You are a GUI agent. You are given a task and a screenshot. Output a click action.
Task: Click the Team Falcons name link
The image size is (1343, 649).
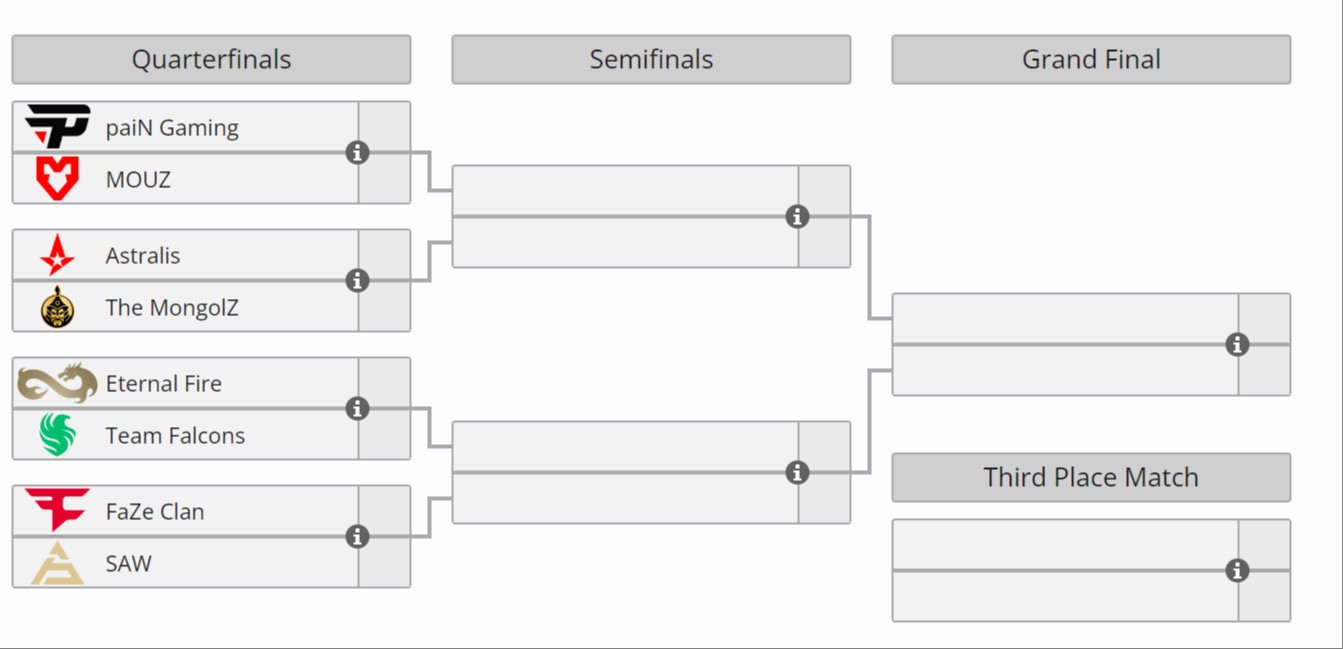click(x=175, y=435)
